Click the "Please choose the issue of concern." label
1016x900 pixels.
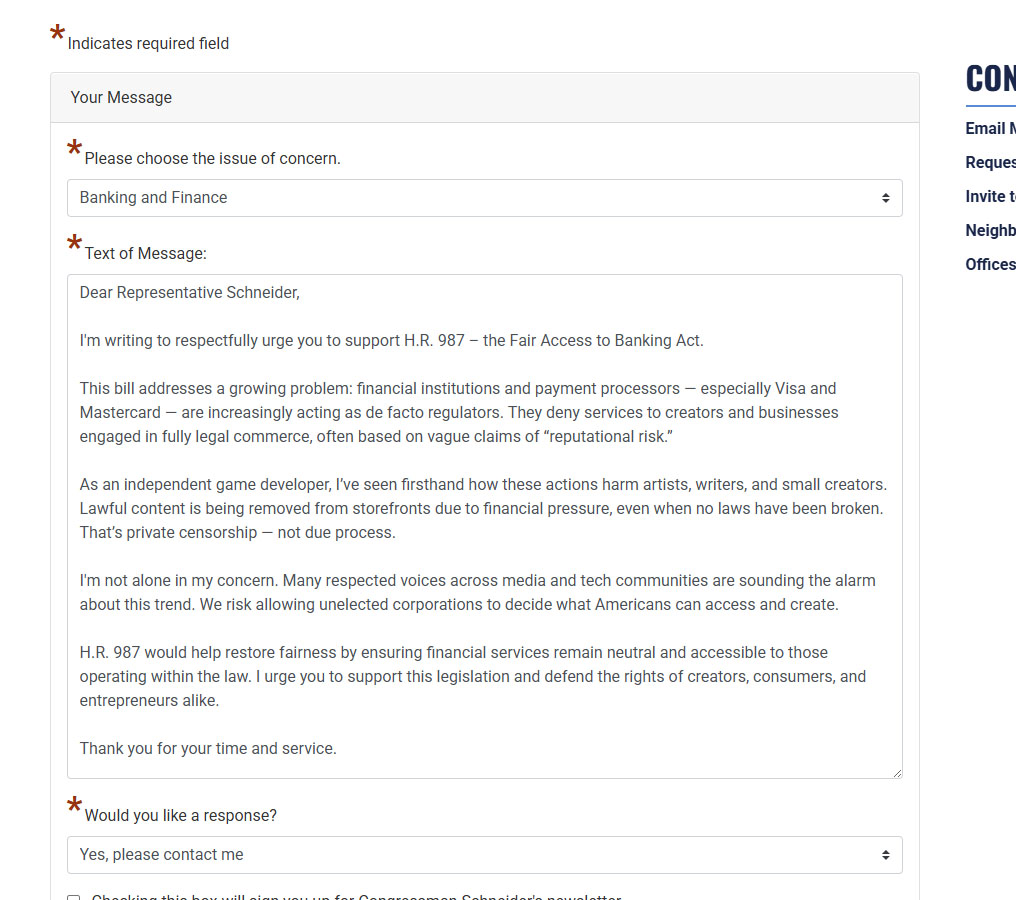pos(212,158)
